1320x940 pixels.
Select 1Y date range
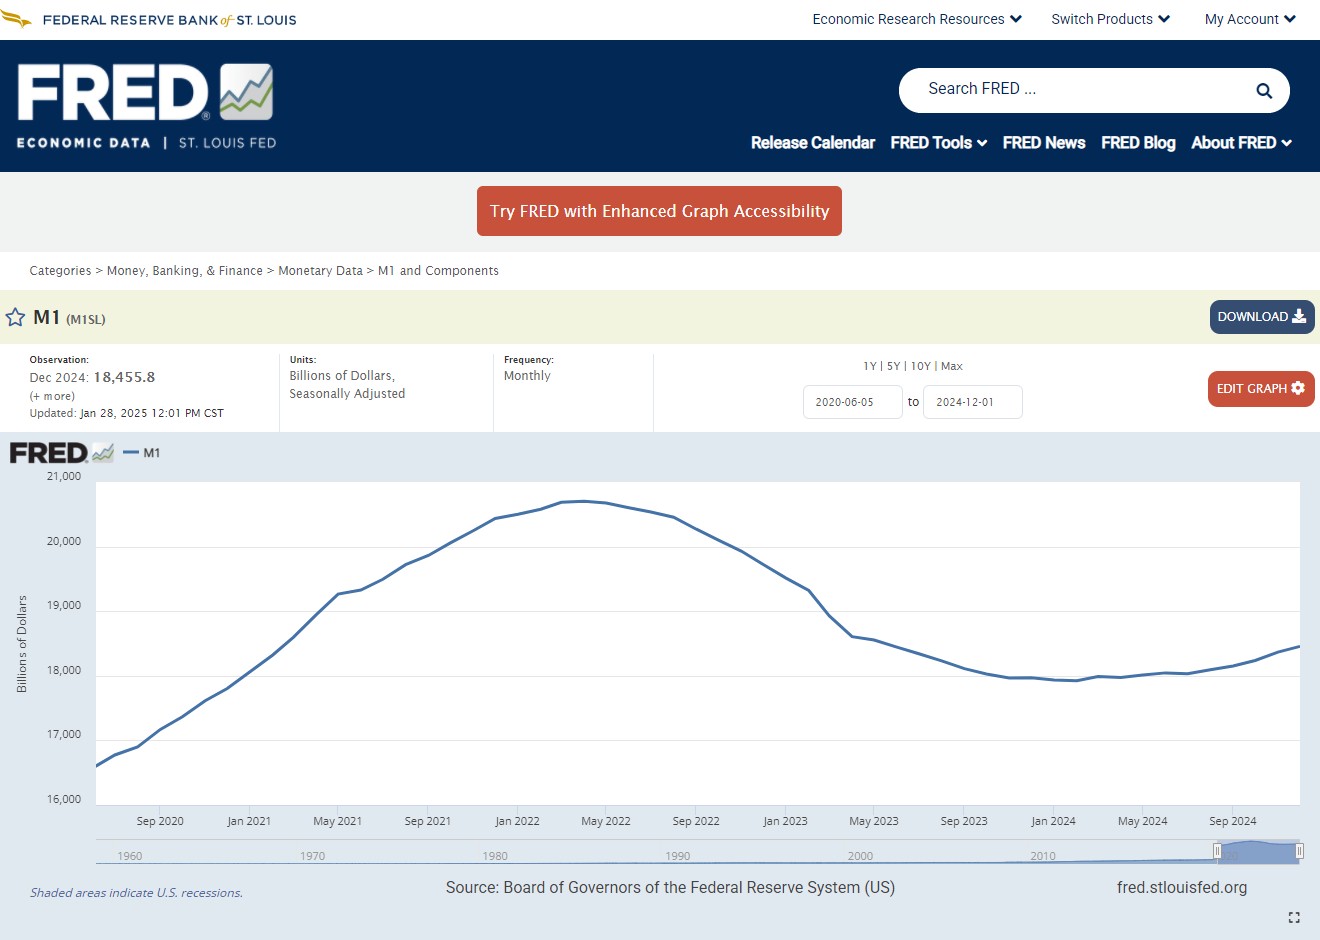tap(870, 366)
